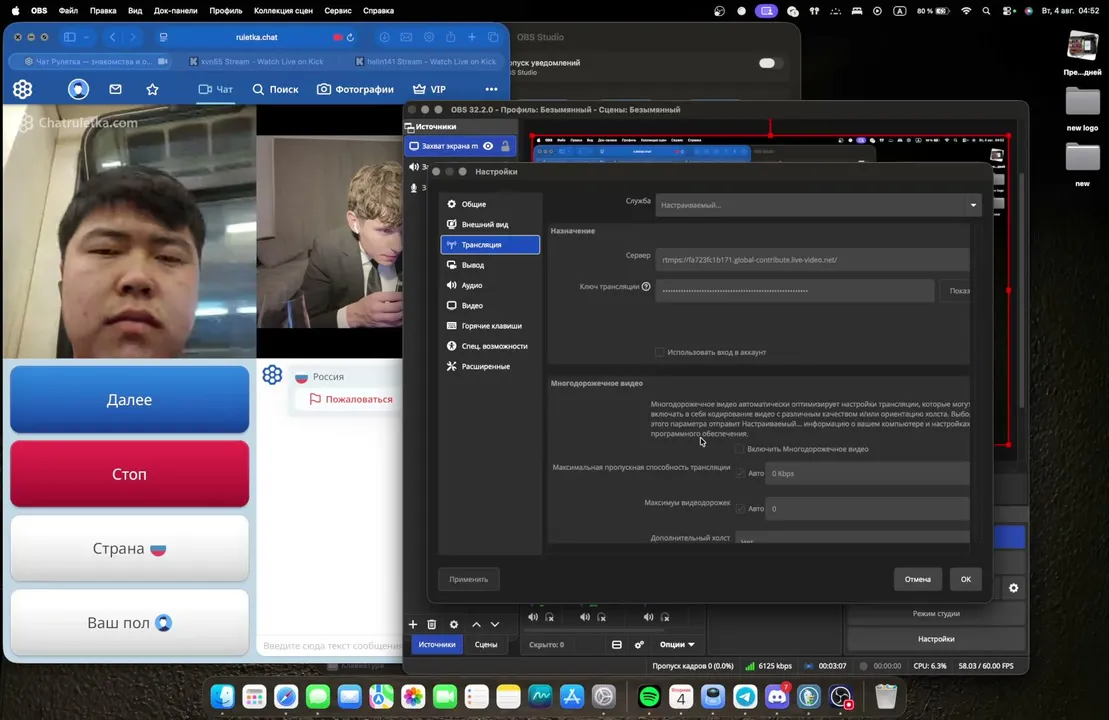Open Spotify from the dock
This screenshot has width=1109, height=720.
tap(649, 697)
